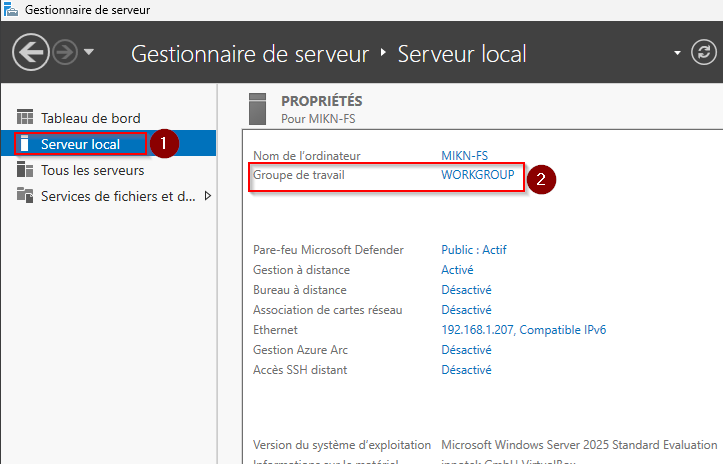Viewport: 723px width, 464px height.
Task: Click the Serveur local breadcrumb title
Action: [462, 54]
